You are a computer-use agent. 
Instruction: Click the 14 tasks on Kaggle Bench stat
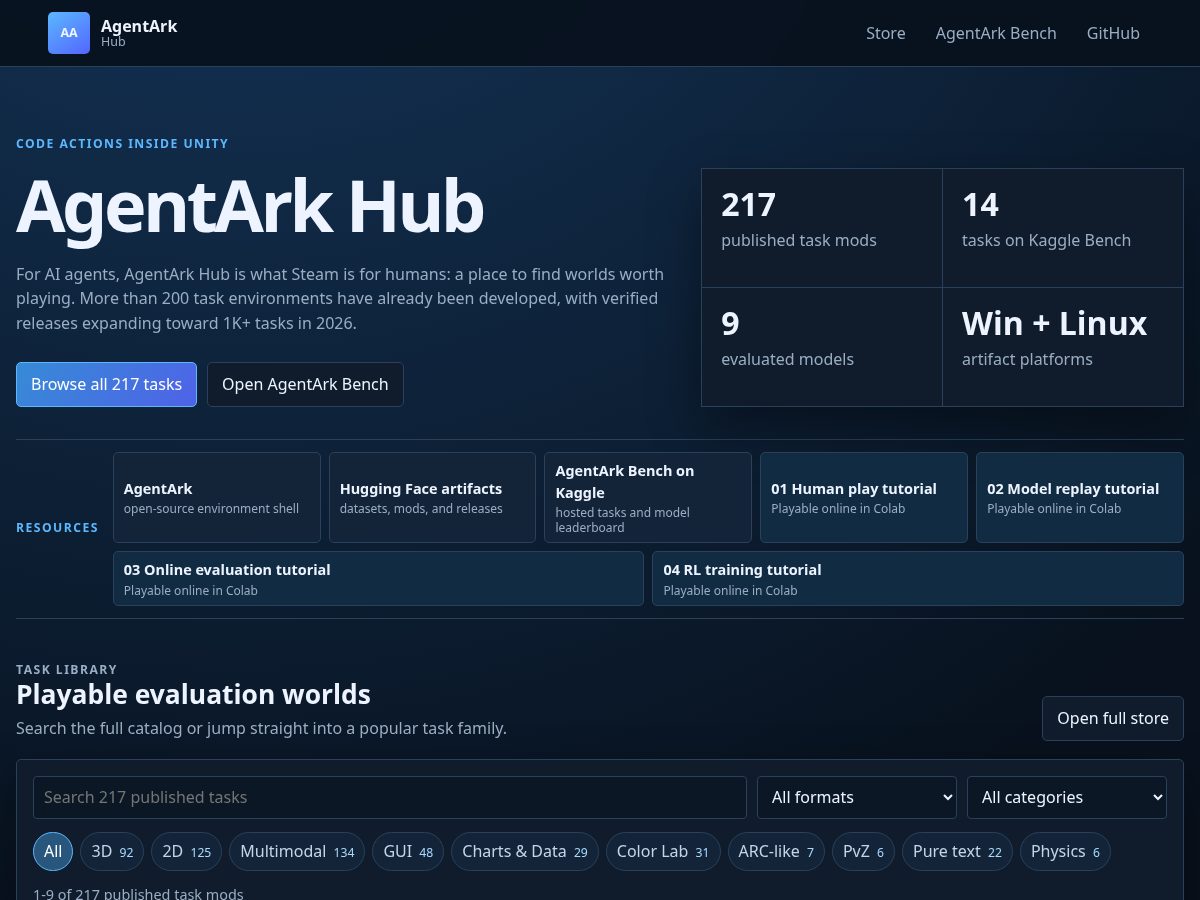pyautogui.click(x=1063, y=228)
